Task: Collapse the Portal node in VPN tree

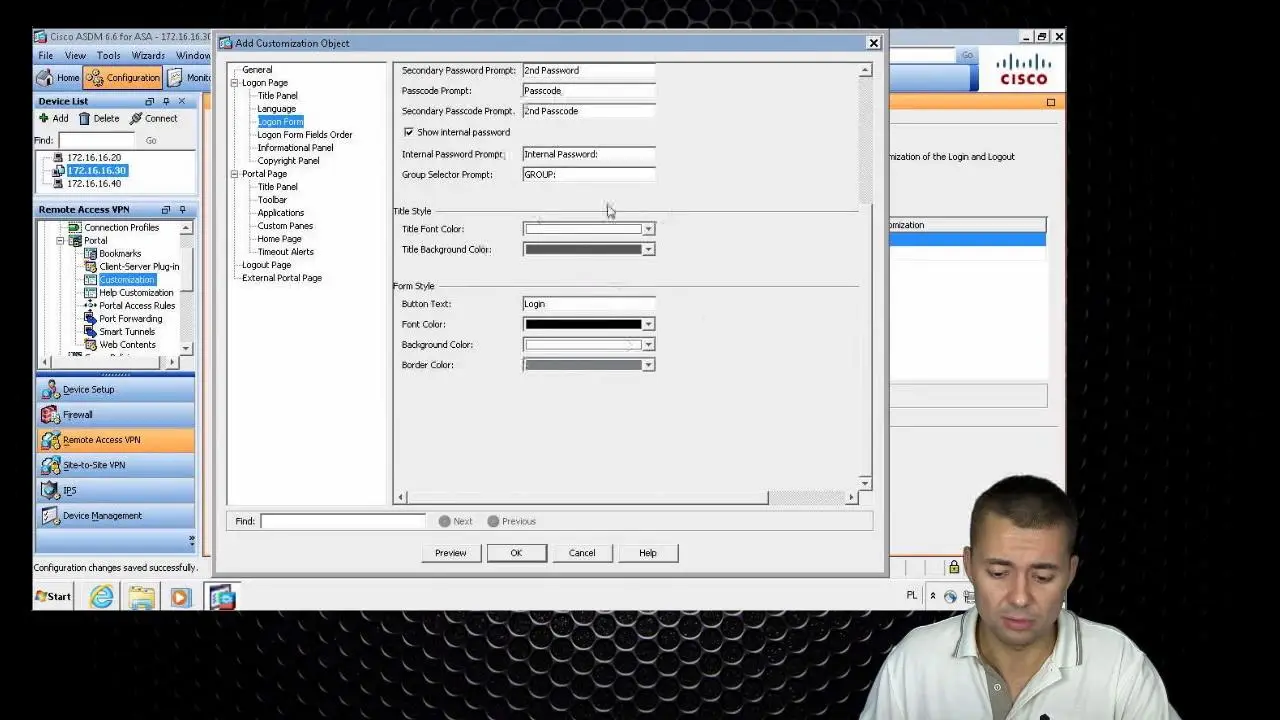Action: click(60, 240)
